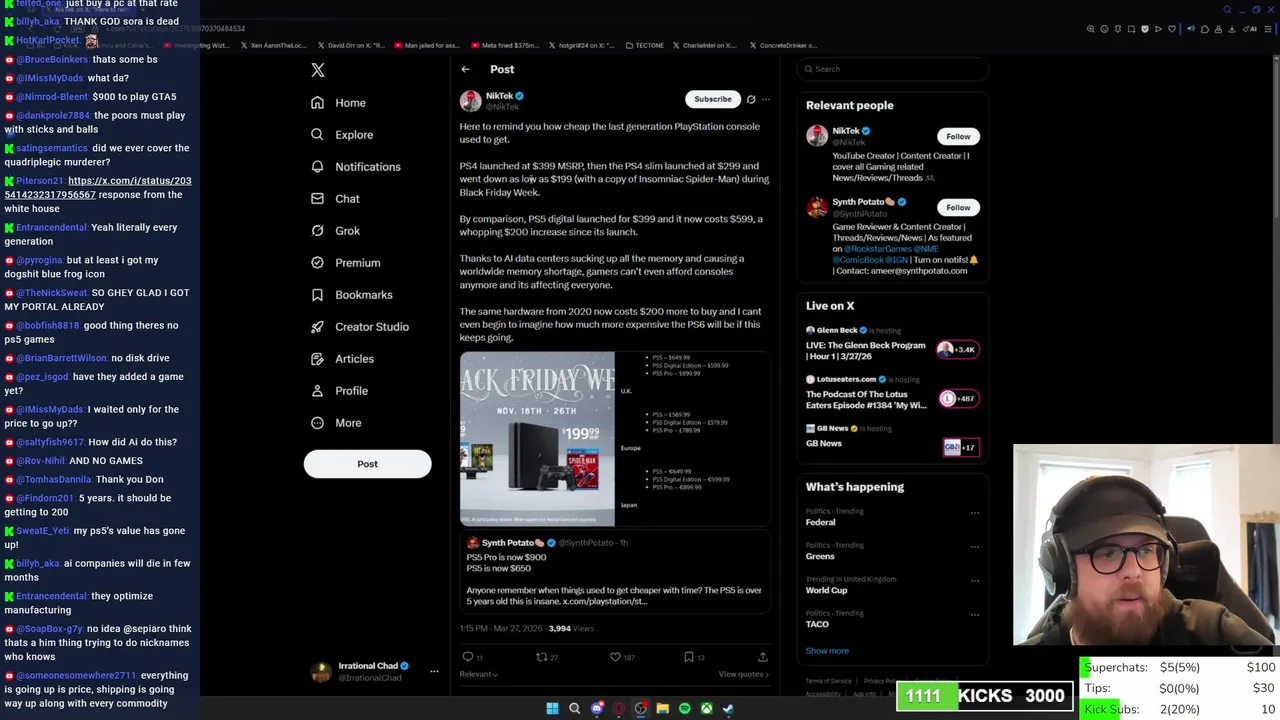Open Xbox app from taskbar

point(706,709)
